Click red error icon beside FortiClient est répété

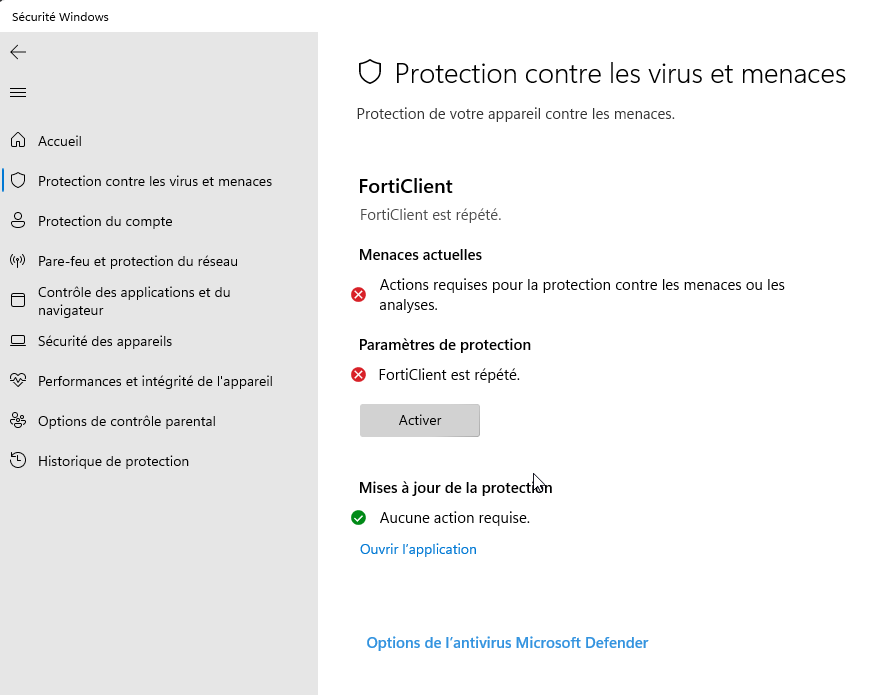359,375
